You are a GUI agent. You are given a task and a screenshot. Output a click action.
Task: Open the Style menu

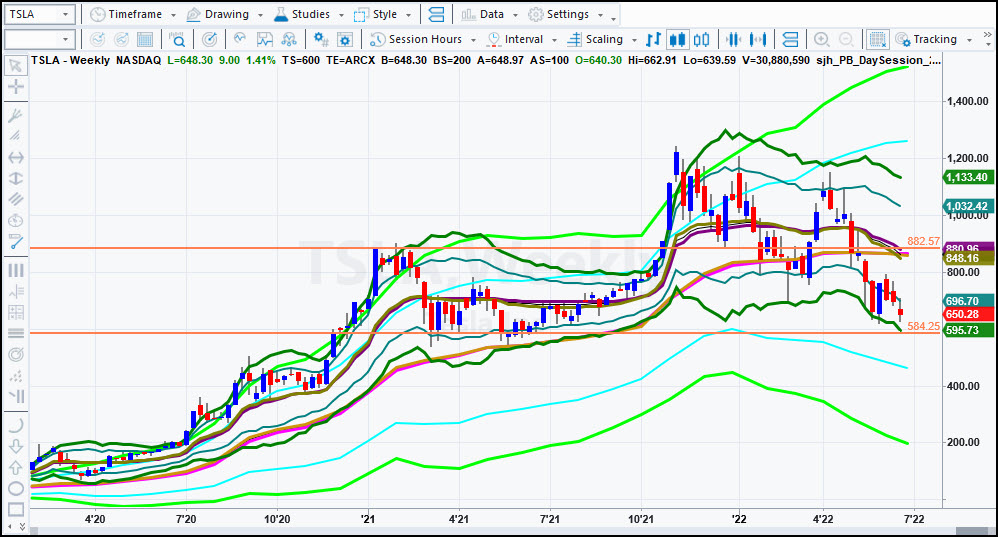(x=383, y=14)
